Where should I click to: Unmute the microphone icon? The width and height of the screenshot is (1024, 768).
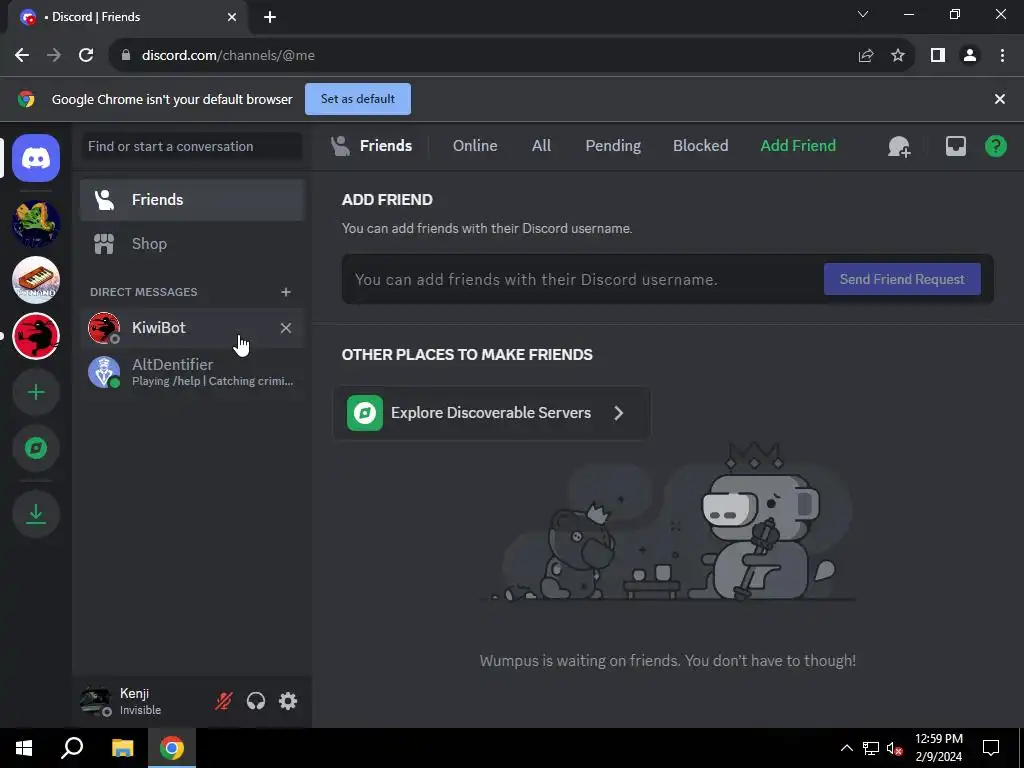click(x=223, y=701)
